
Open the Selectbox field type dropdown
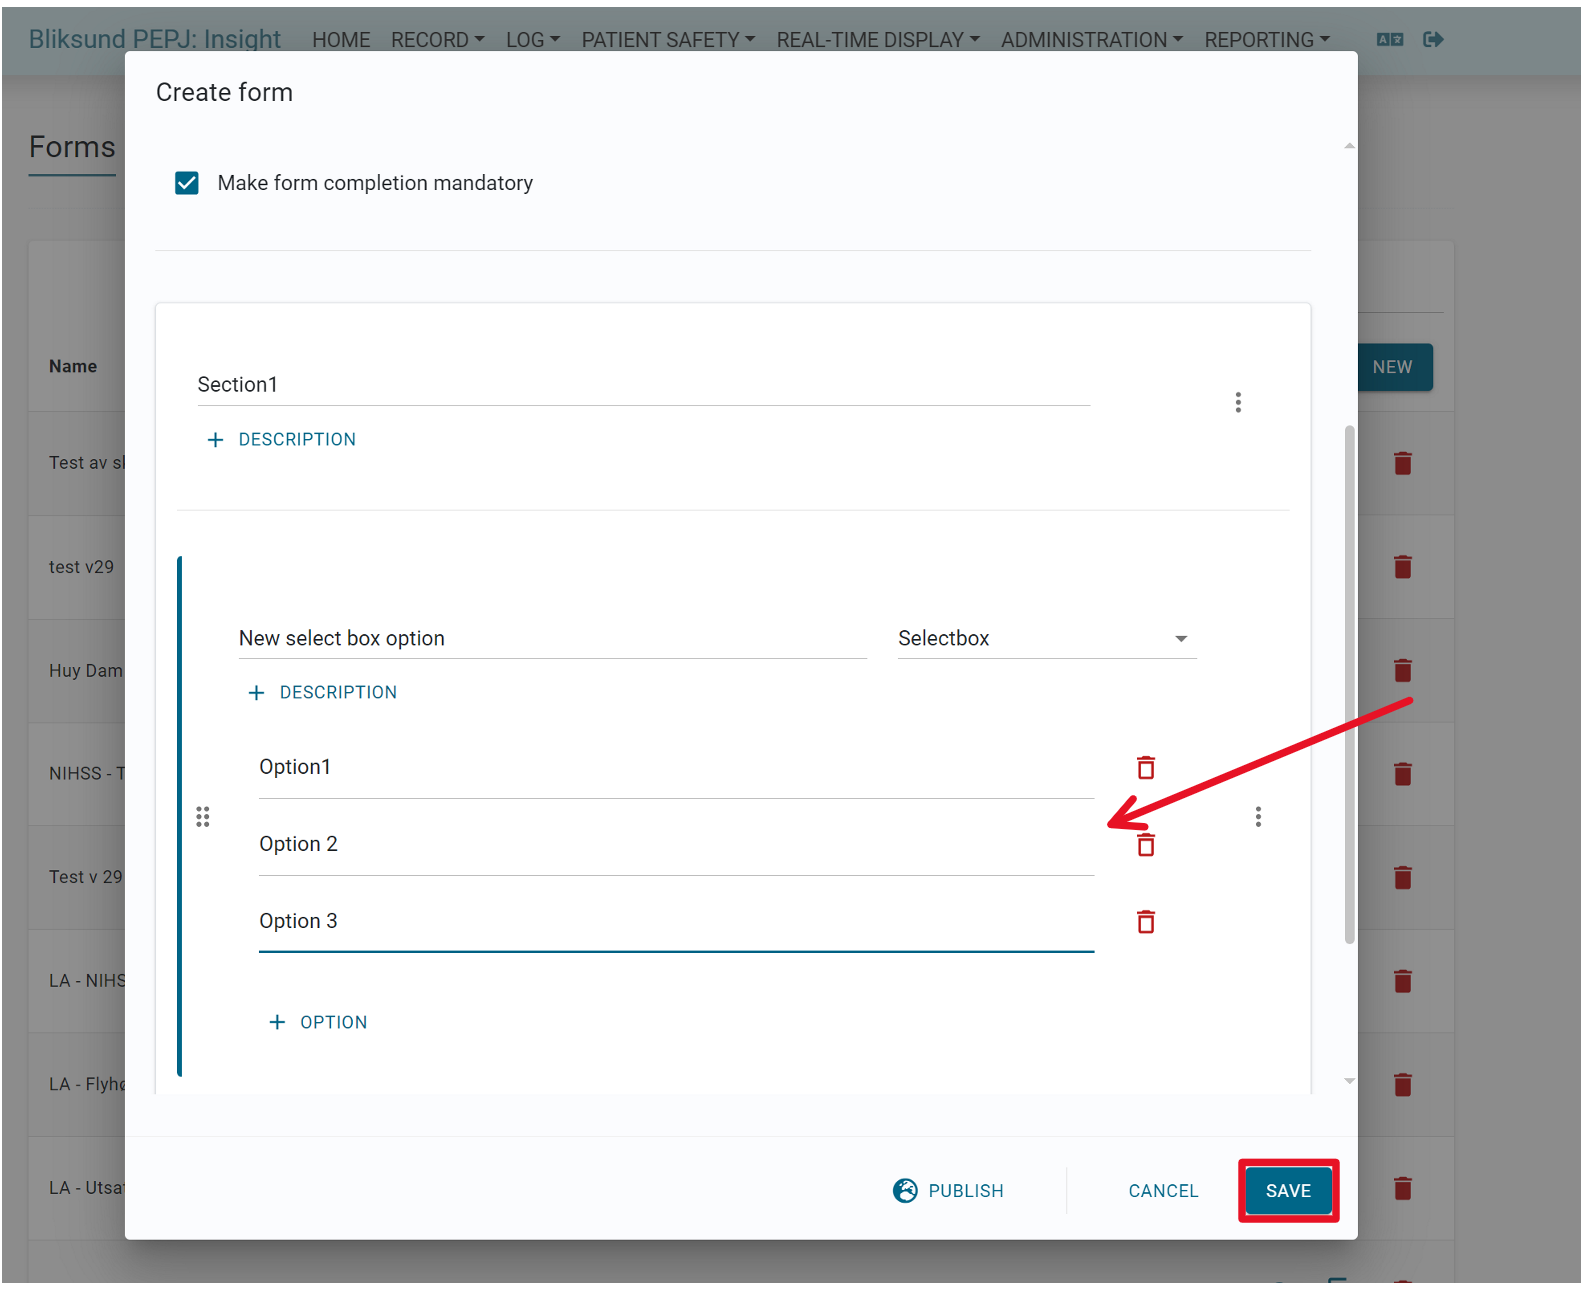pyautogui.click(x=1046, y=638)
